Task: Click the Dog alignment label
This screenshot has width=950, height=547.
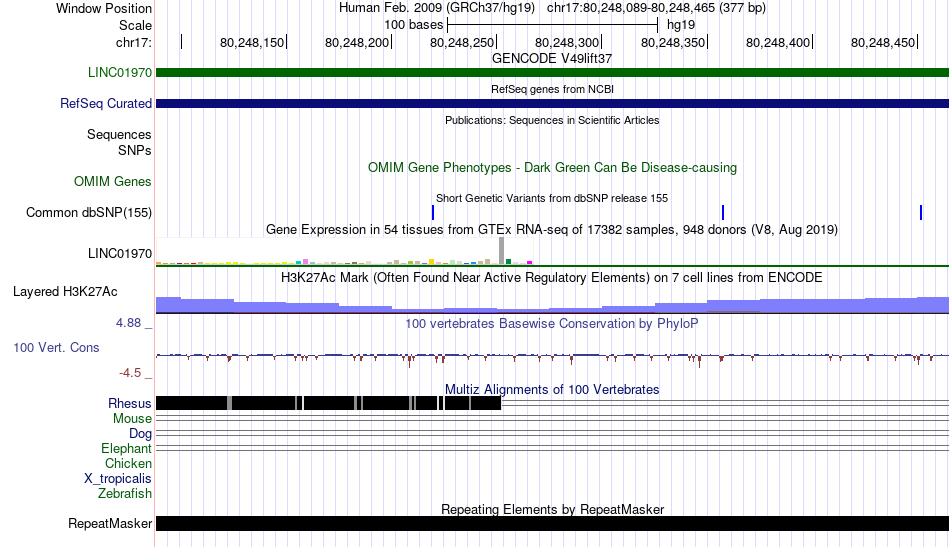Action: (x=140, y=434)
